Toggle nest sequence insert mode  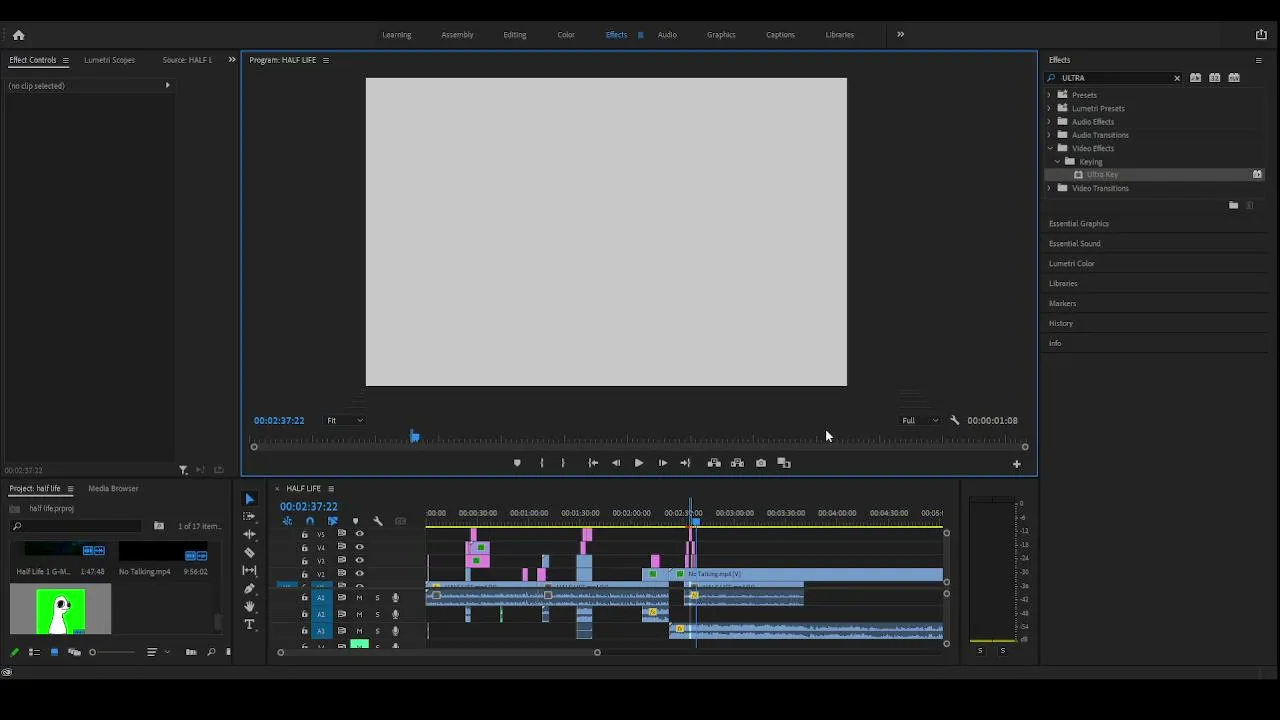287,521
